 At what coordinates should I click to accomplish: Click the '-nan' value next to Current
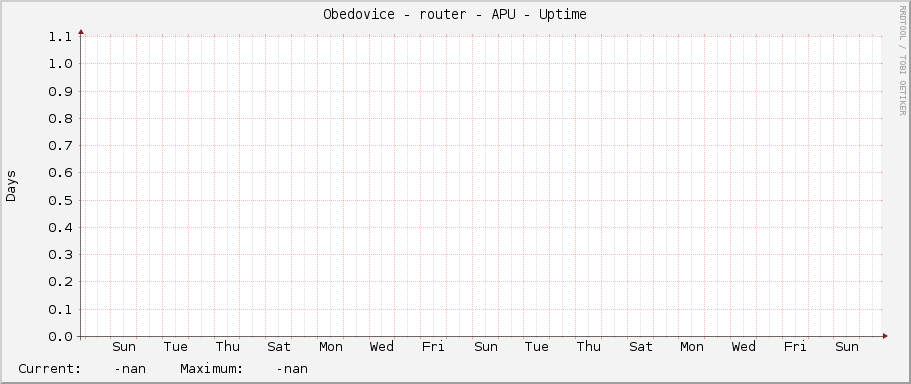(130, 369)
